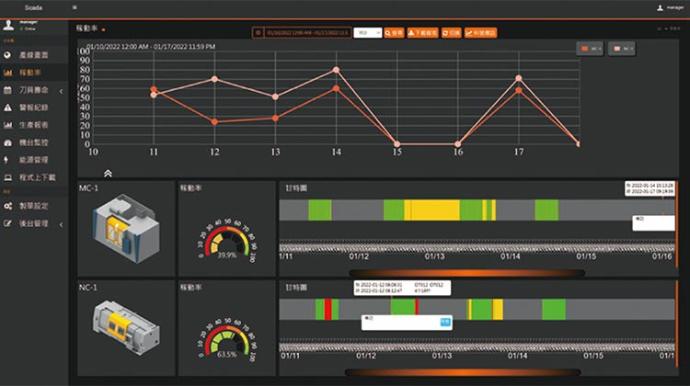Screen dimensions: 690x386
Task: Open the alarm record warning-triangle icon
Action: 7,107
